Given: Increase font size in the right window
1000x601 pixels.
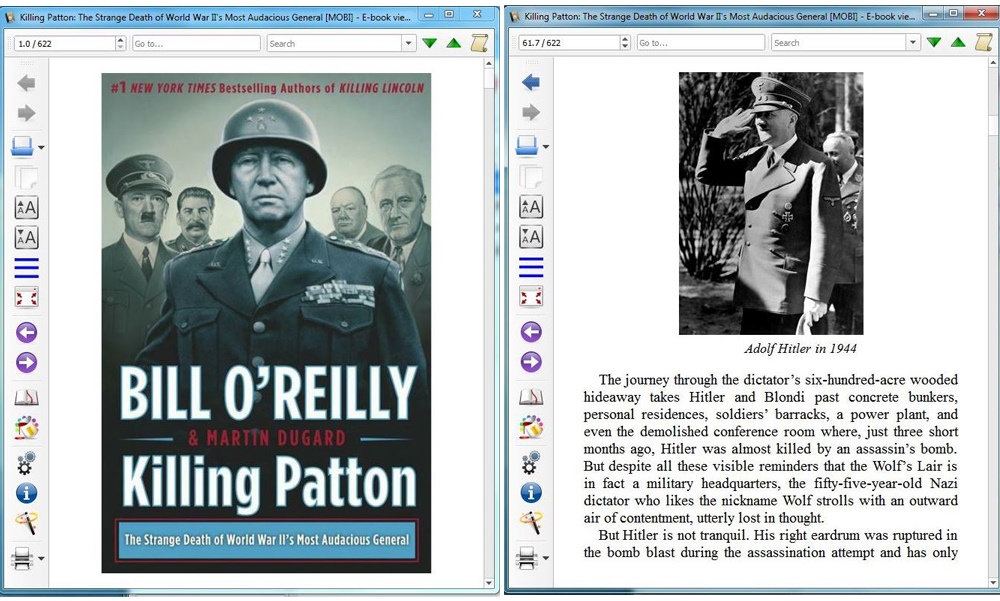Looking at the screenshot, I should (x=531, y=207).
